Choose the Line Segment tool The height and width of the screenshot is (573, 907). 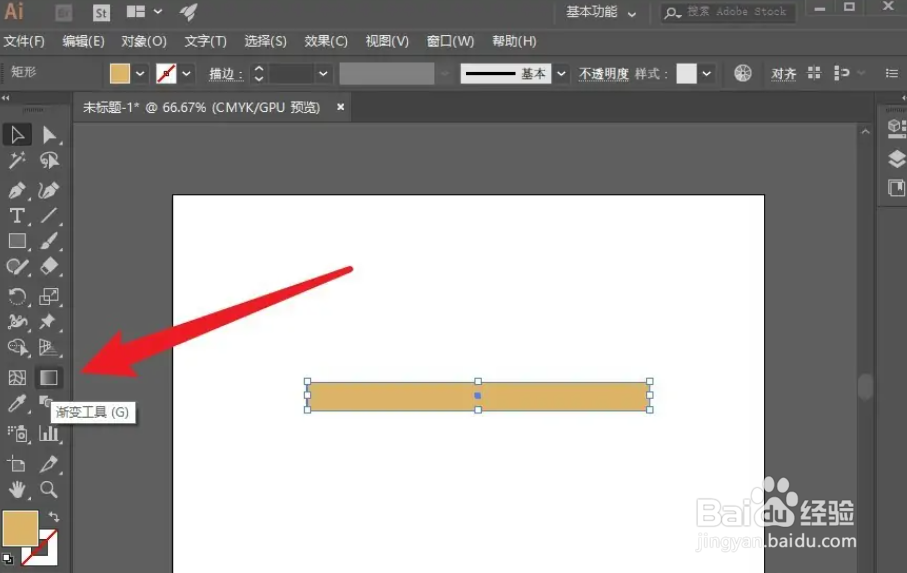[x=49, y=216]
